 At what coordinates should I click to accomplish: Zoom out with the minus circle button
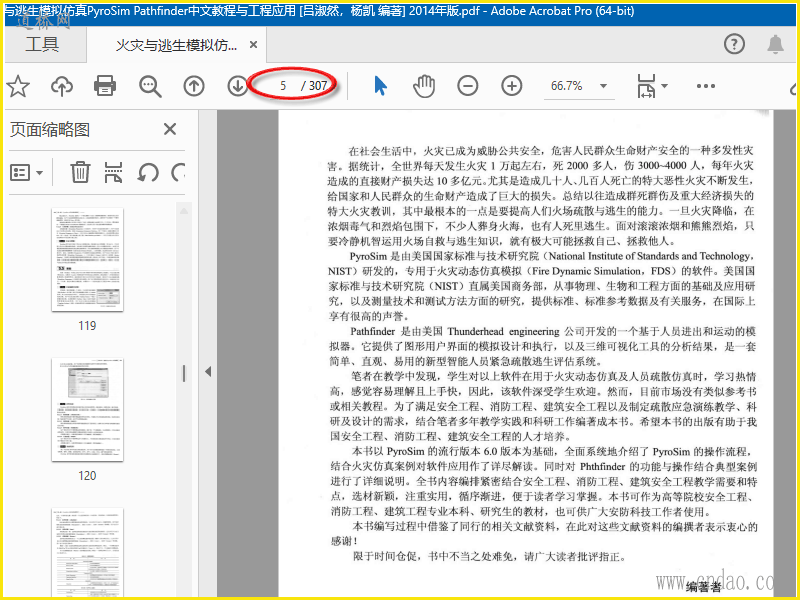(467, 86)
